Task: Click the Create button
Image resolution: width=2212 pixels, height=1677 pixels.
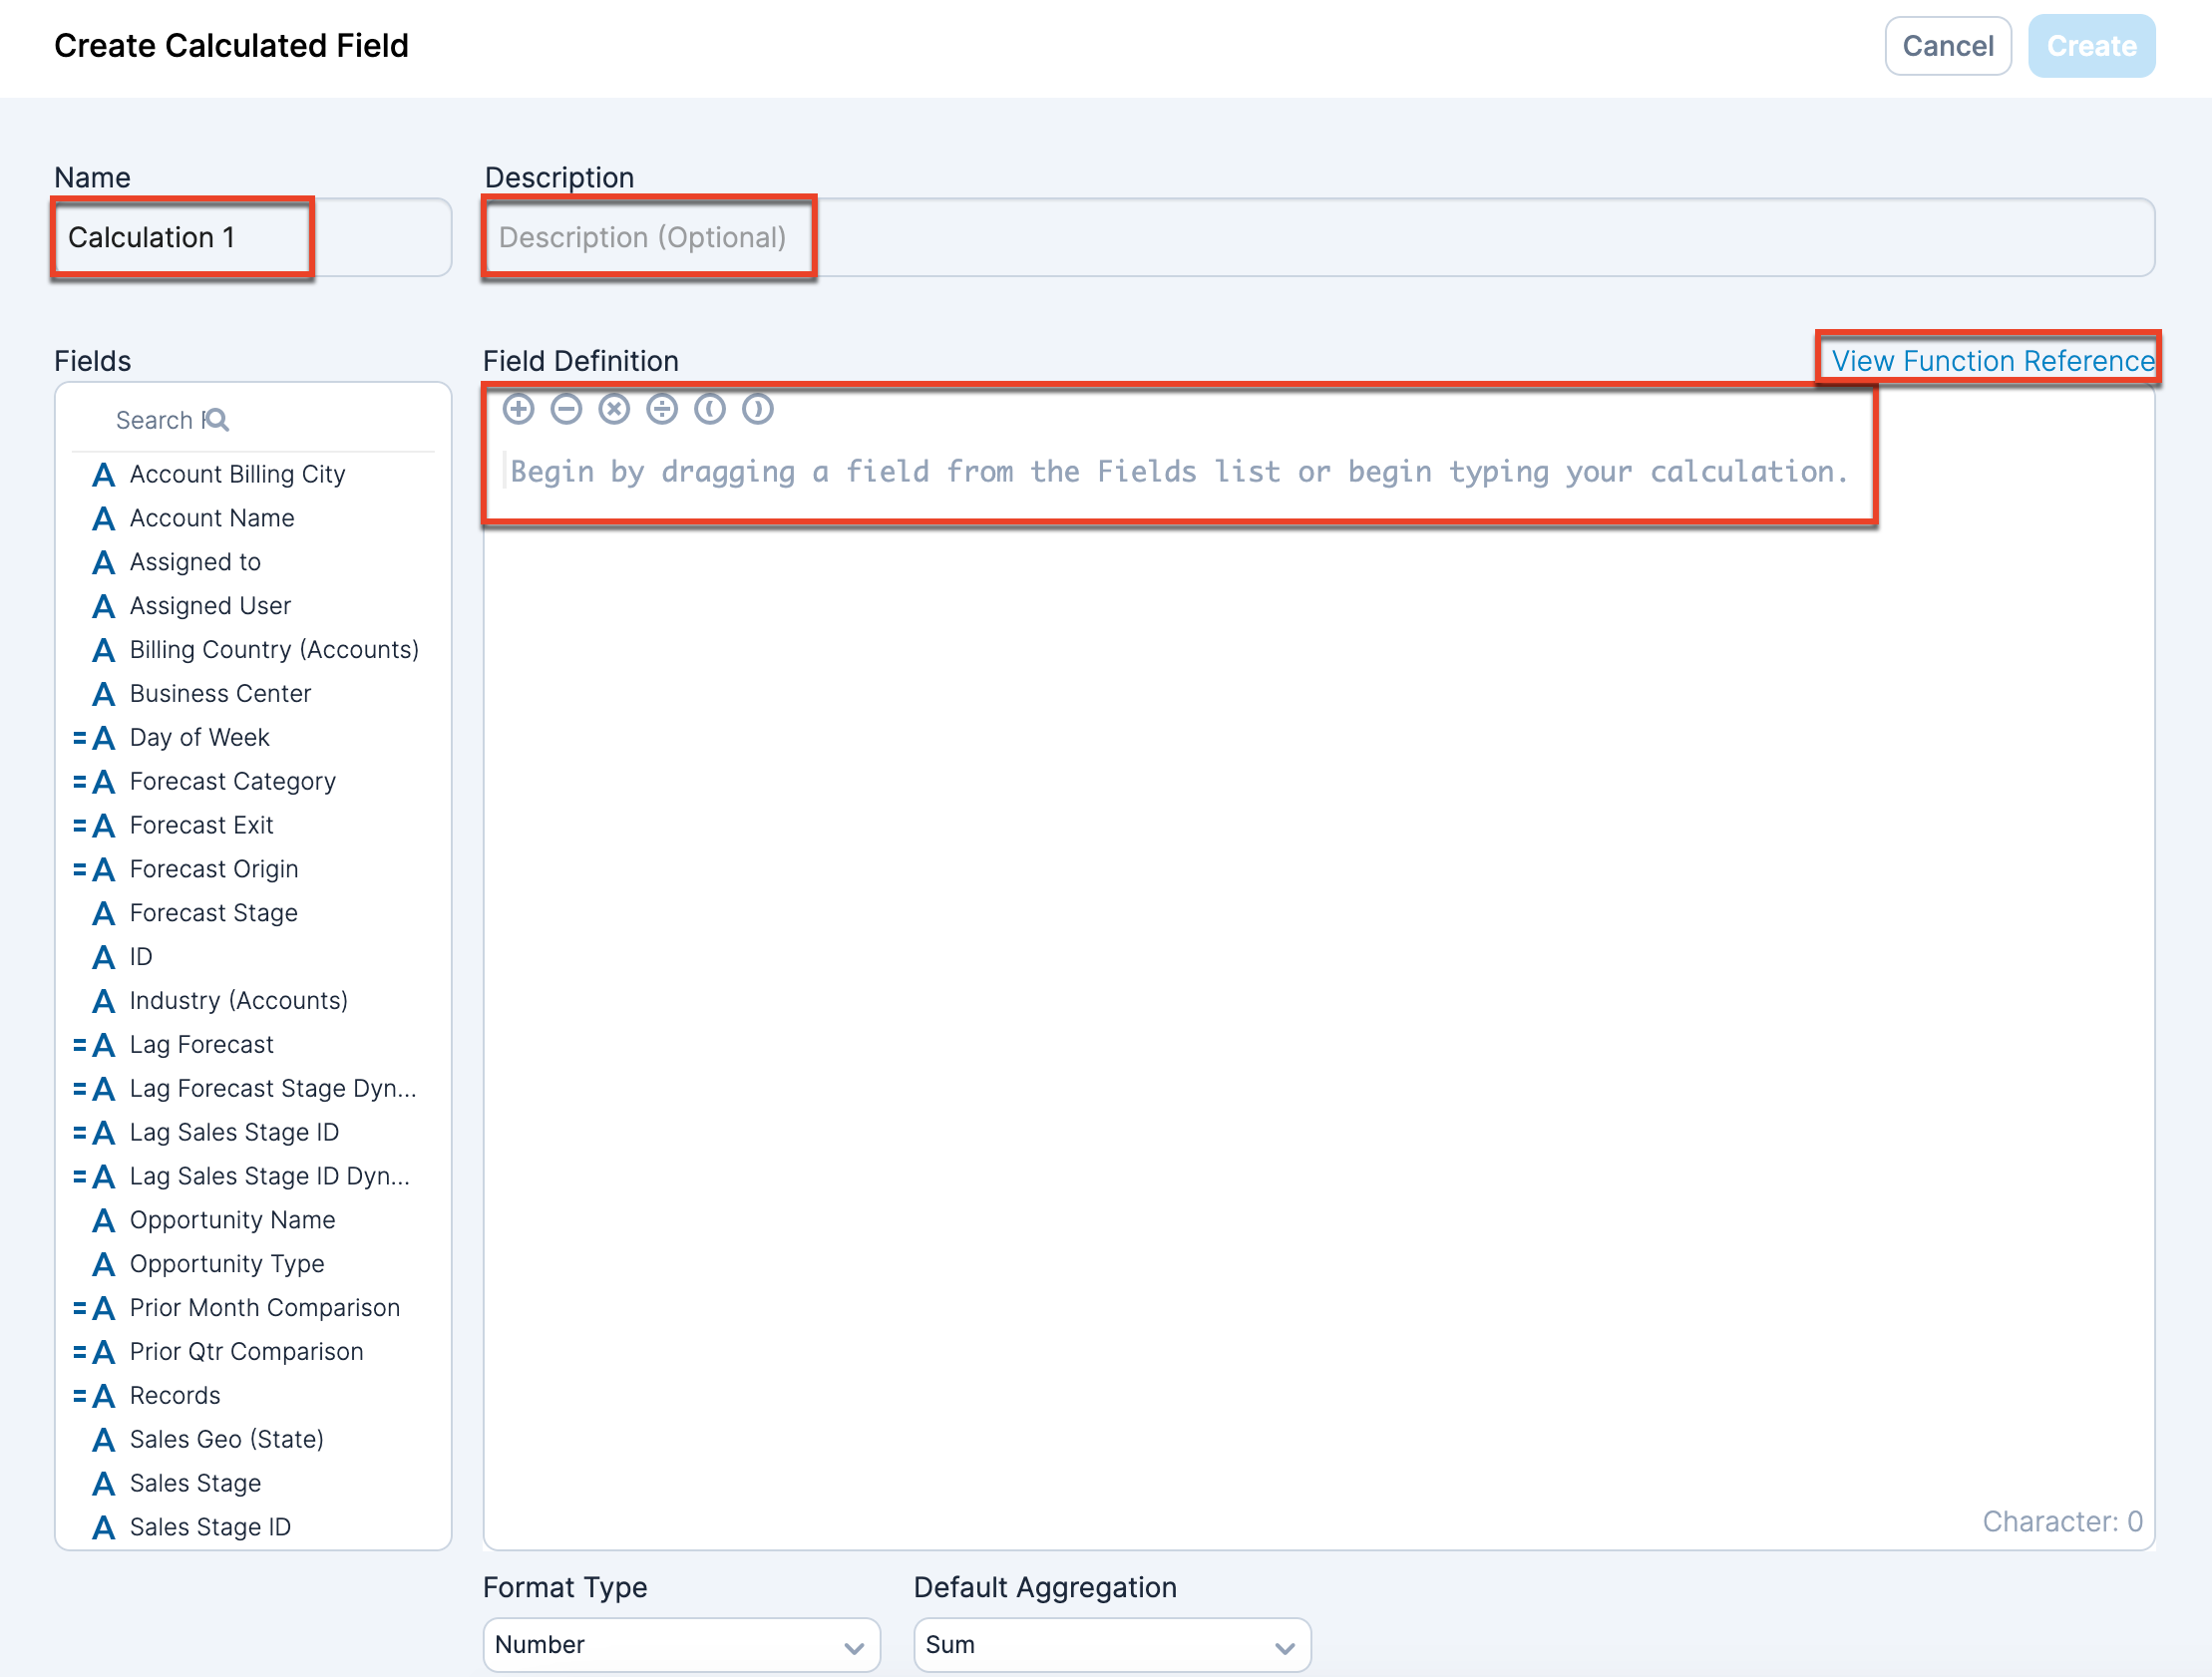Action: pyautogui.click(x=2090, y=46)
